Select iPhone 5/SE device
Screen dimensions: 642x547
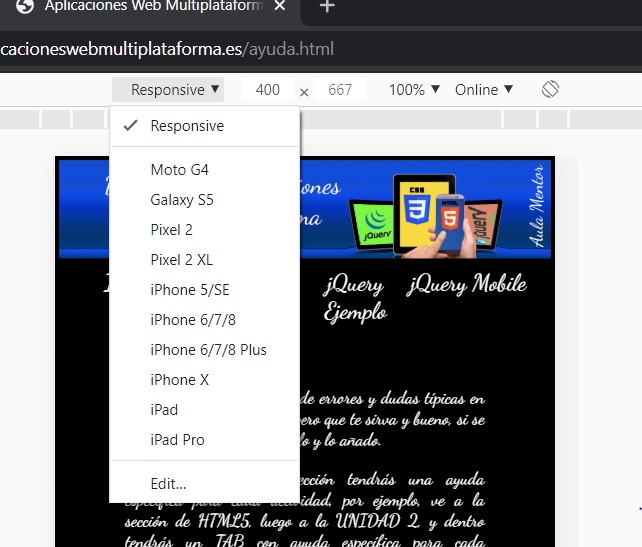205,290
